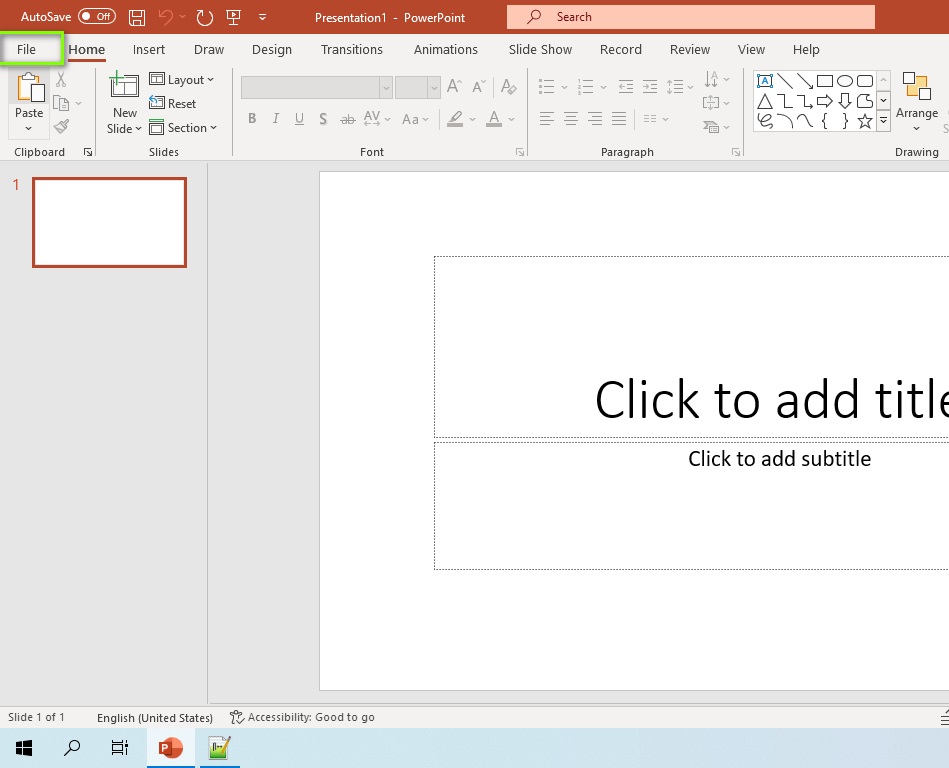This screenshot has width=949, height=768.
Task: Open the Paste options dropdown arrow
Action: pos(28,128)
